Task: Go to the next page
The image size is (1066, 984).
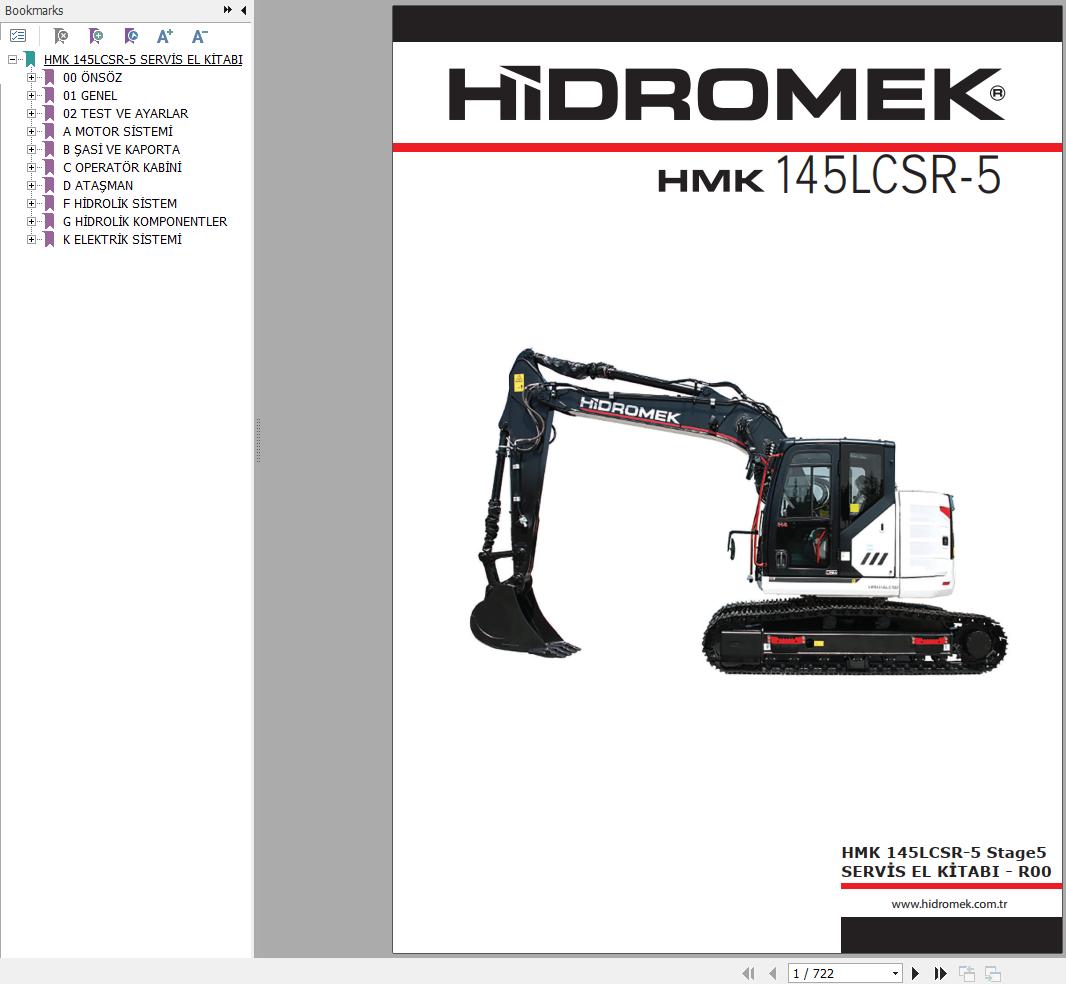Action: pyautogui.click(x=915, y=973)
